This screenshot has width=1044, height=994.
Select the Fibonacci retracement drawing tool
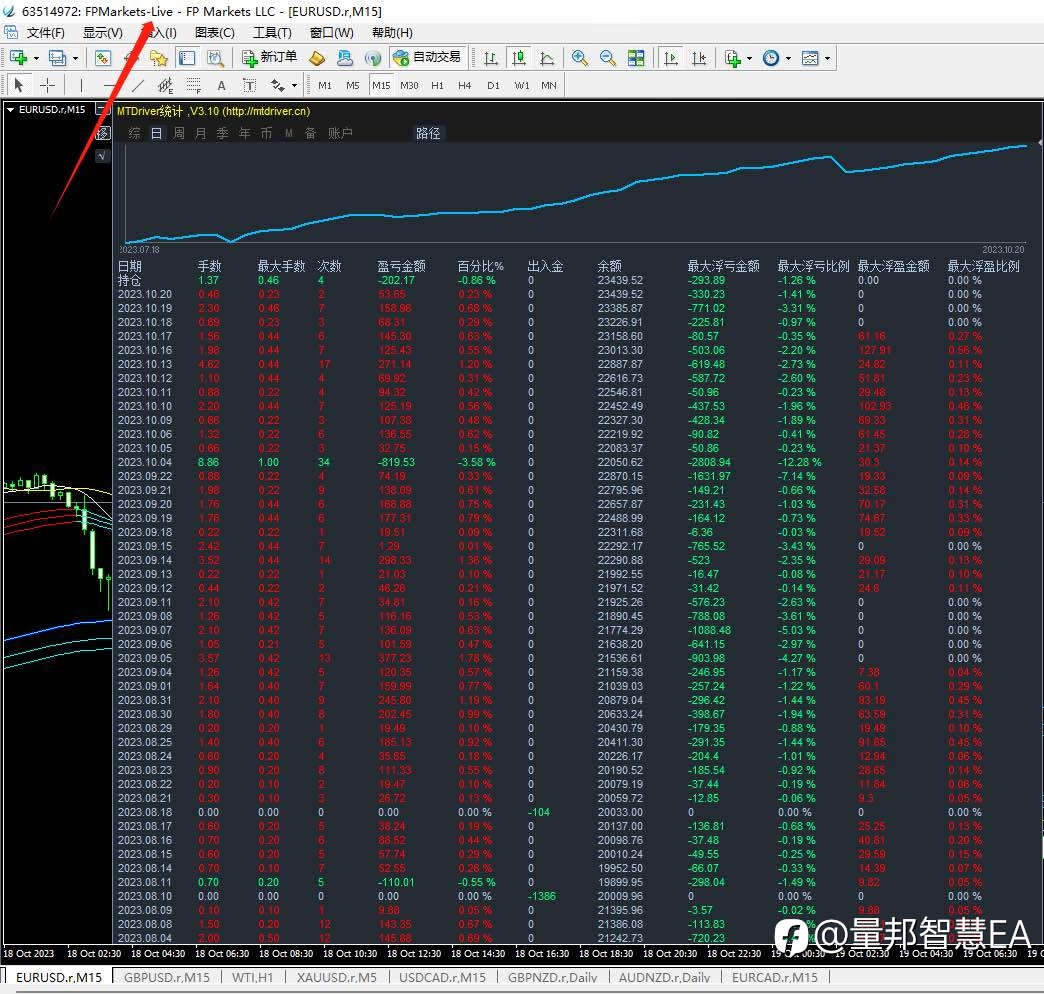pos(193,85)
